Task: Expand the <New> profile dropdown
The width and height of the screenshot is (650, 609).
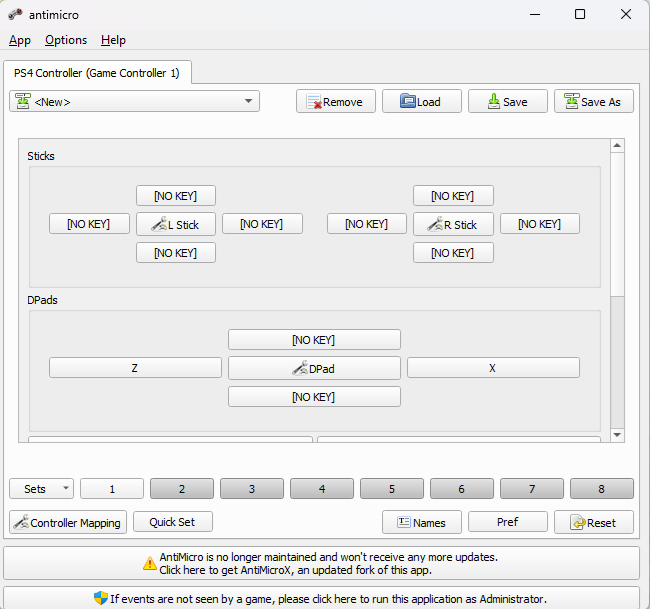Action: pos(134,101)
